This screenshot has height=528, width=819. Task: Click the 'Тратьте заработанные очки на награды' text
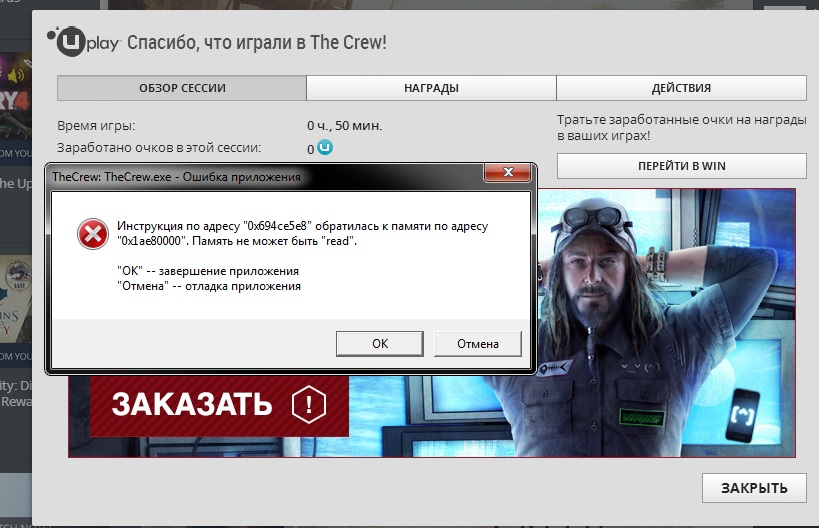tap(682, 120)
